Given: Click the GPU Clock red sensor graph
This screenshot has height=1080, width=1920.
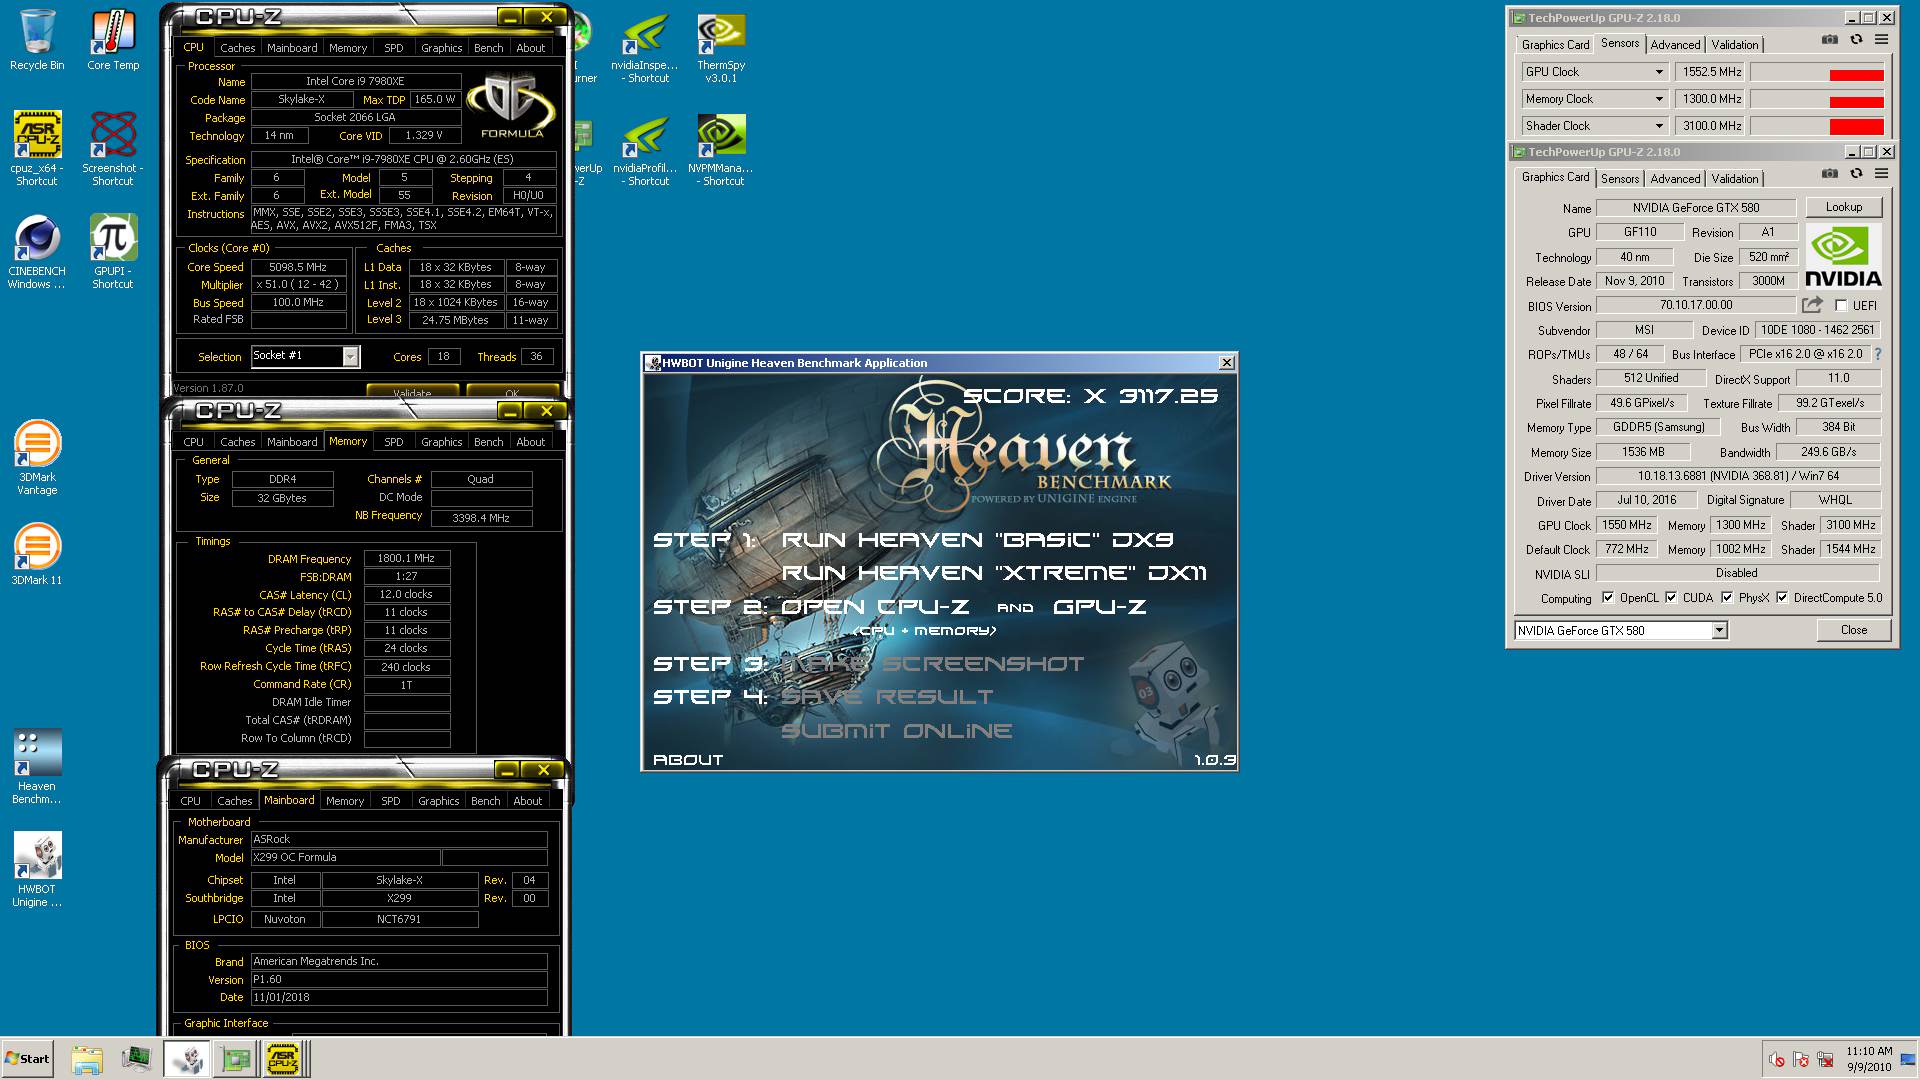Looking at the screenshot, I should pos(1817,72).
